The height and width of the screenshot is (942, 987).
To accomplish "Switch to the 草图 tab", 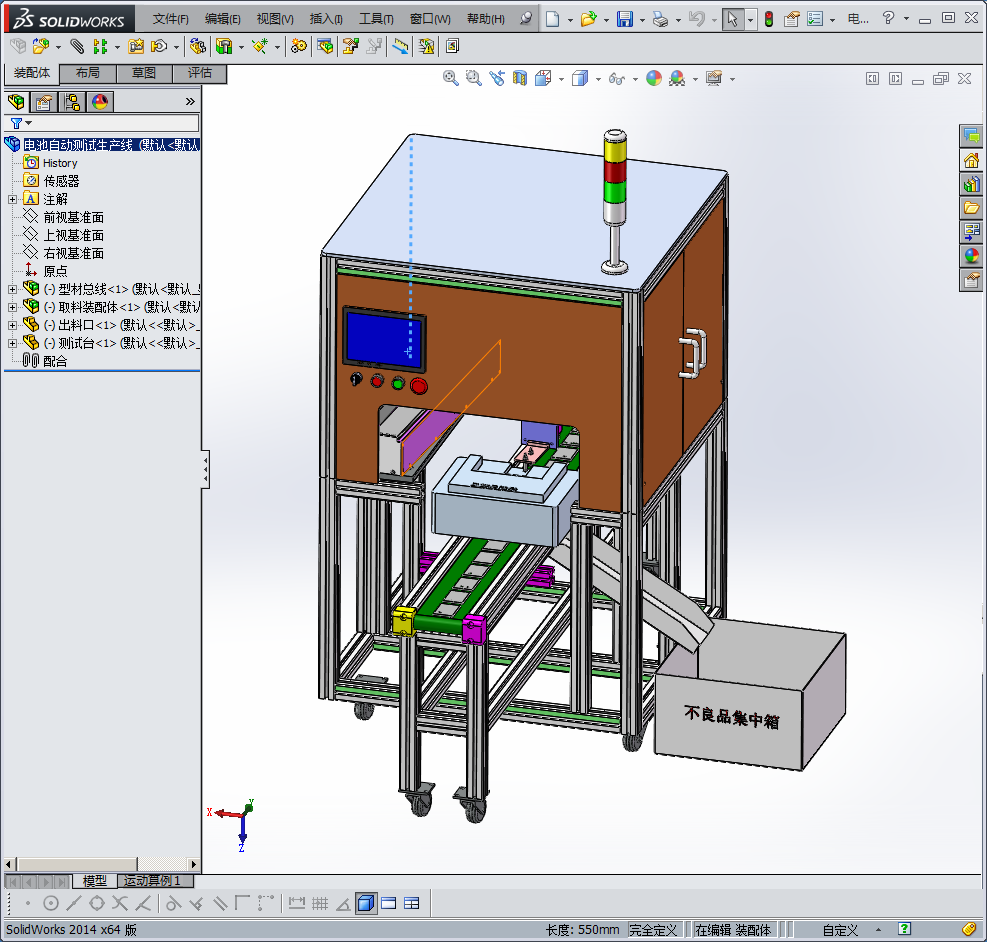I will coord(143,73).
